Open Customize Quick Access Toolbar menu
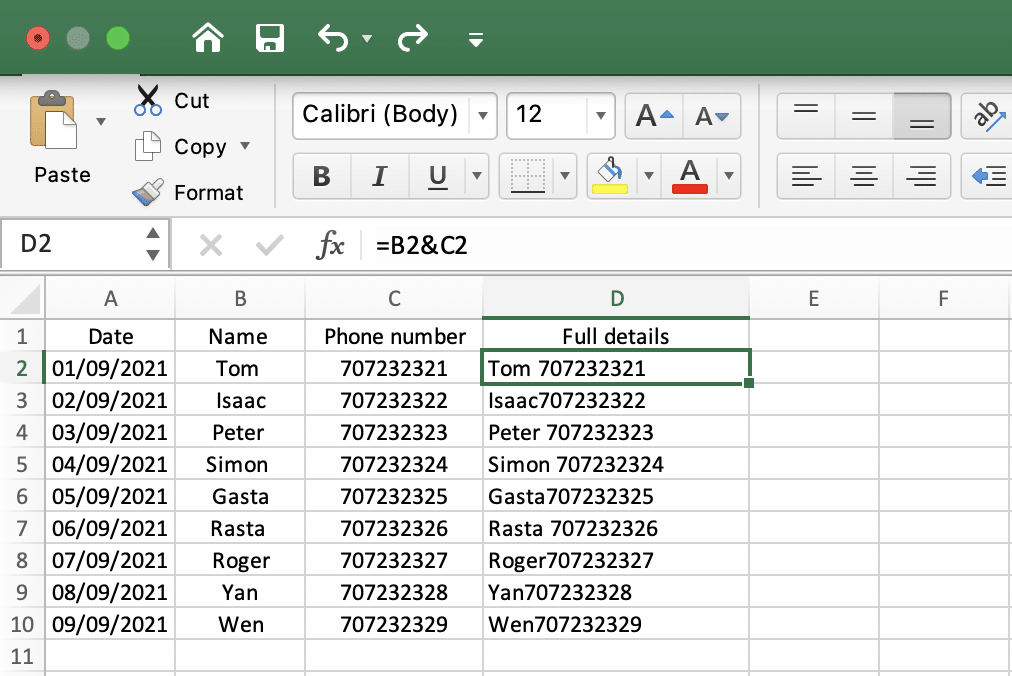Image resolution: width=1012 pixels, height=676 pixels. [x=476, y=40]
